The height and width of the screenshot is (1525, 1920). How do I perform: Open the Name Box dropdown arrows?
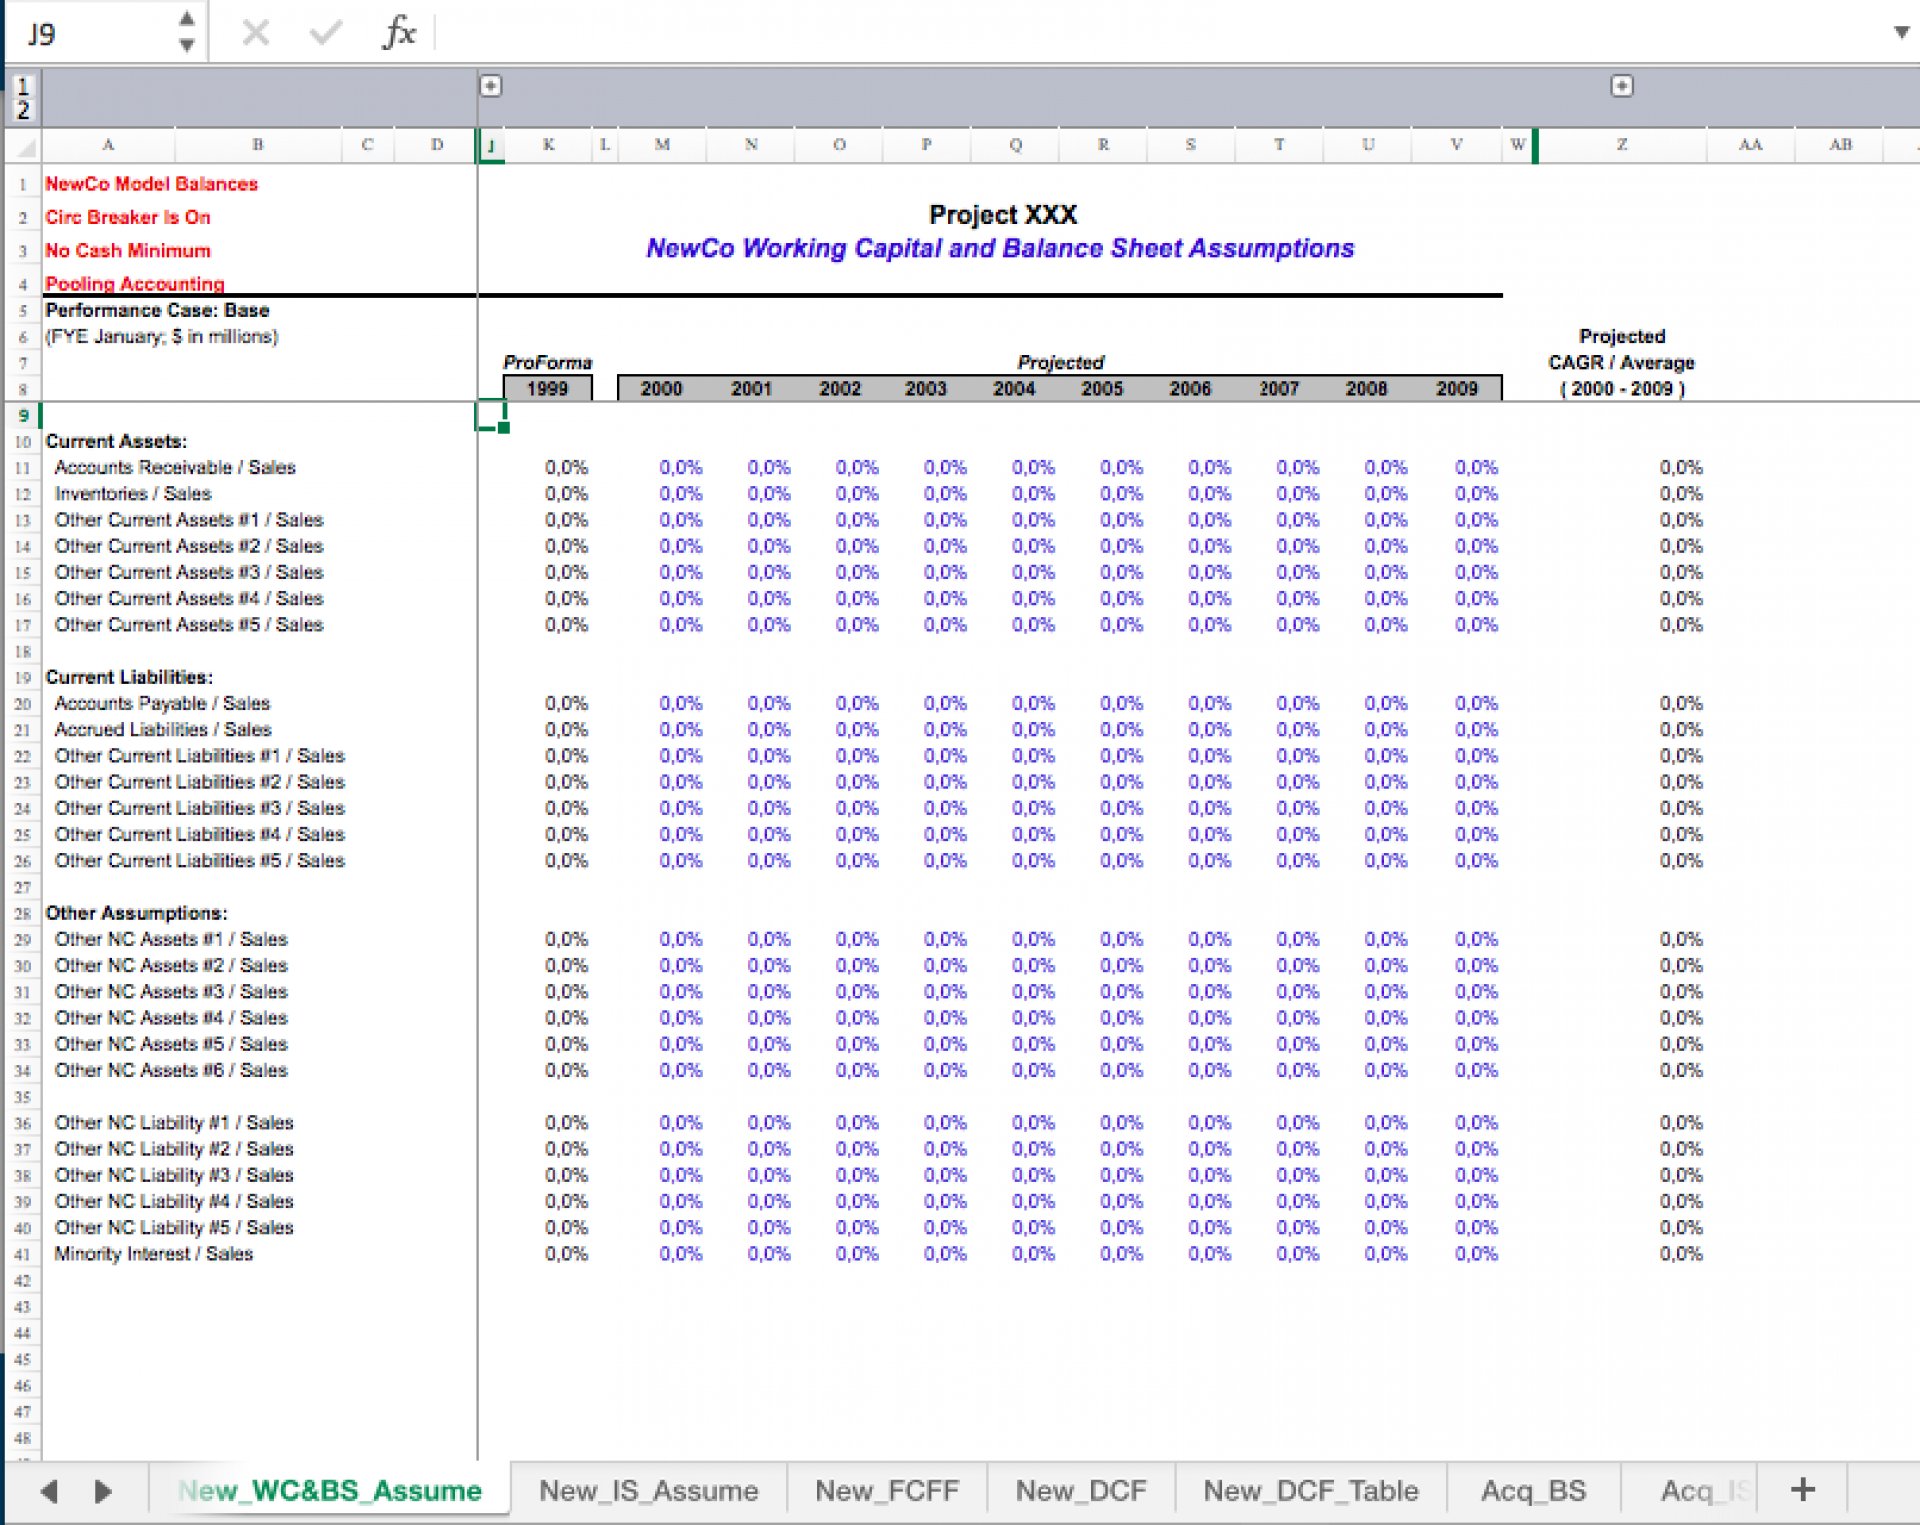186,32
